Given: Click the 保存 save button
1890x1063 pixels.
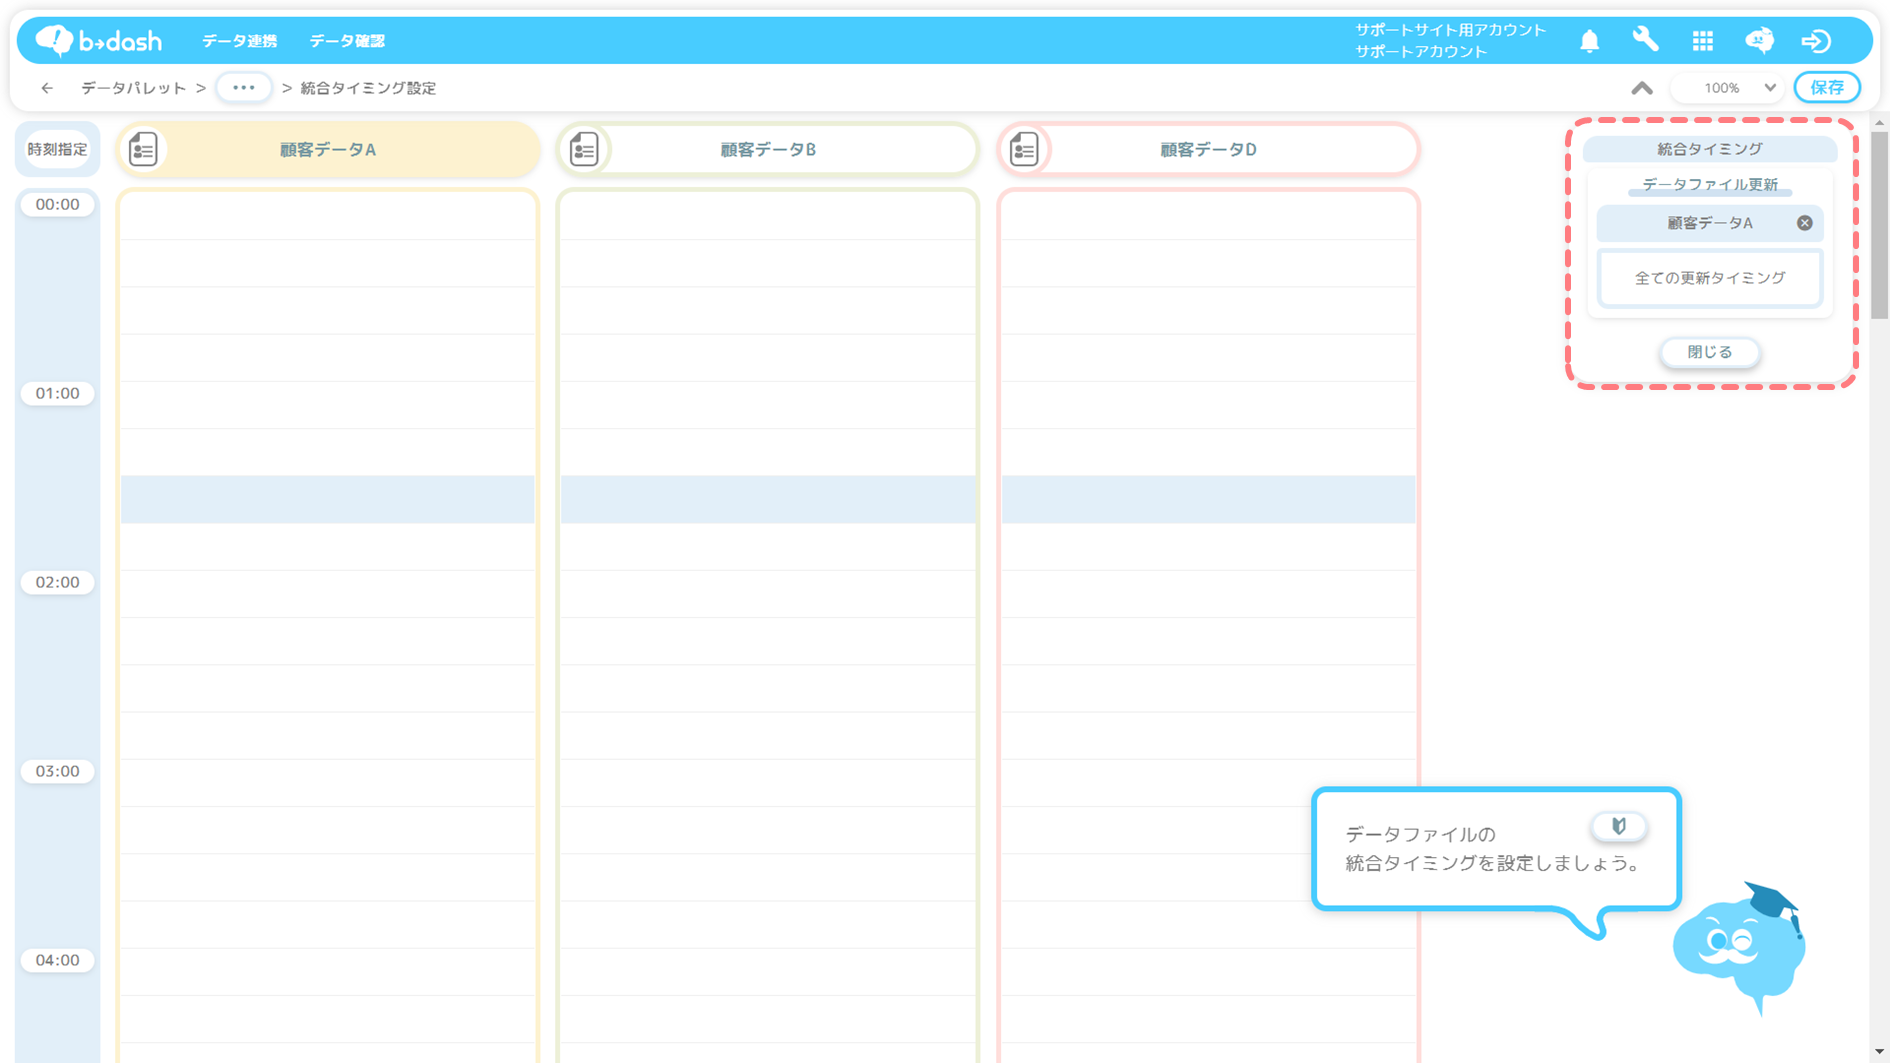Looking at the screenshot, I should [x=1827, y=88].
